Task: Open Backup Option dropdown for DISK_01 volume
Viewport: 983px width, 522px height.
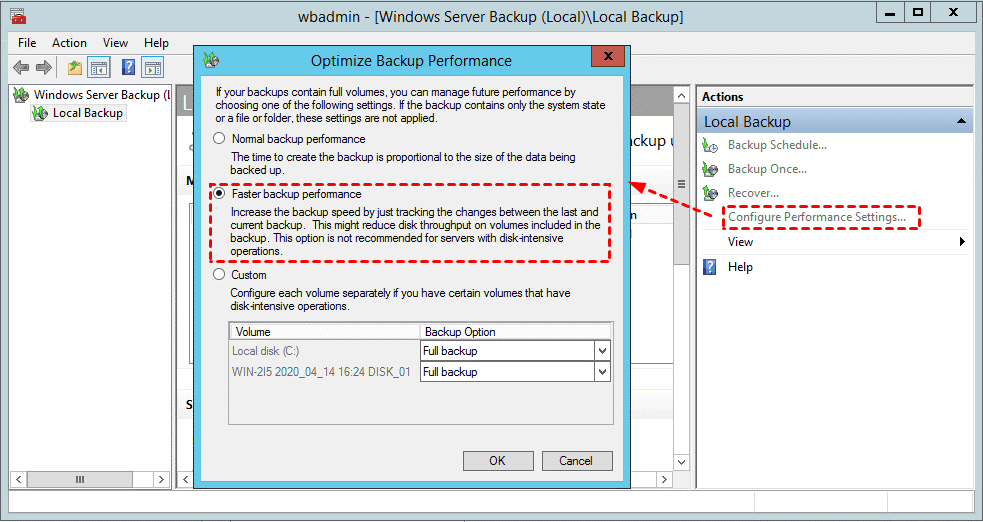Action: pos(602,372)
